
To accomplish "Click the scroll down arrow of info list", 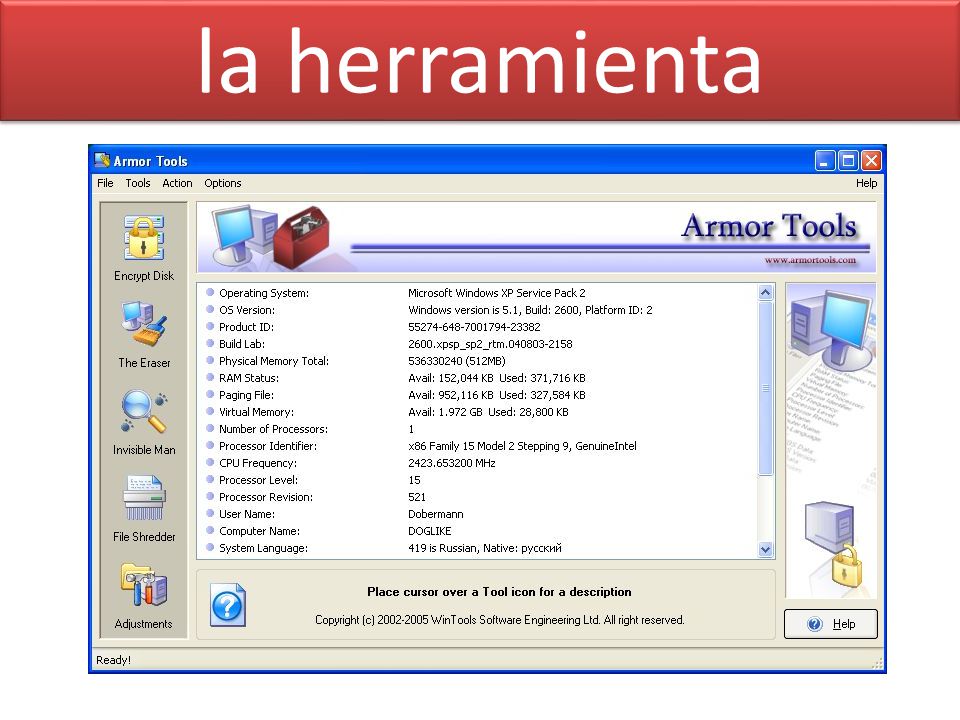I will click(x=765, y=549).
